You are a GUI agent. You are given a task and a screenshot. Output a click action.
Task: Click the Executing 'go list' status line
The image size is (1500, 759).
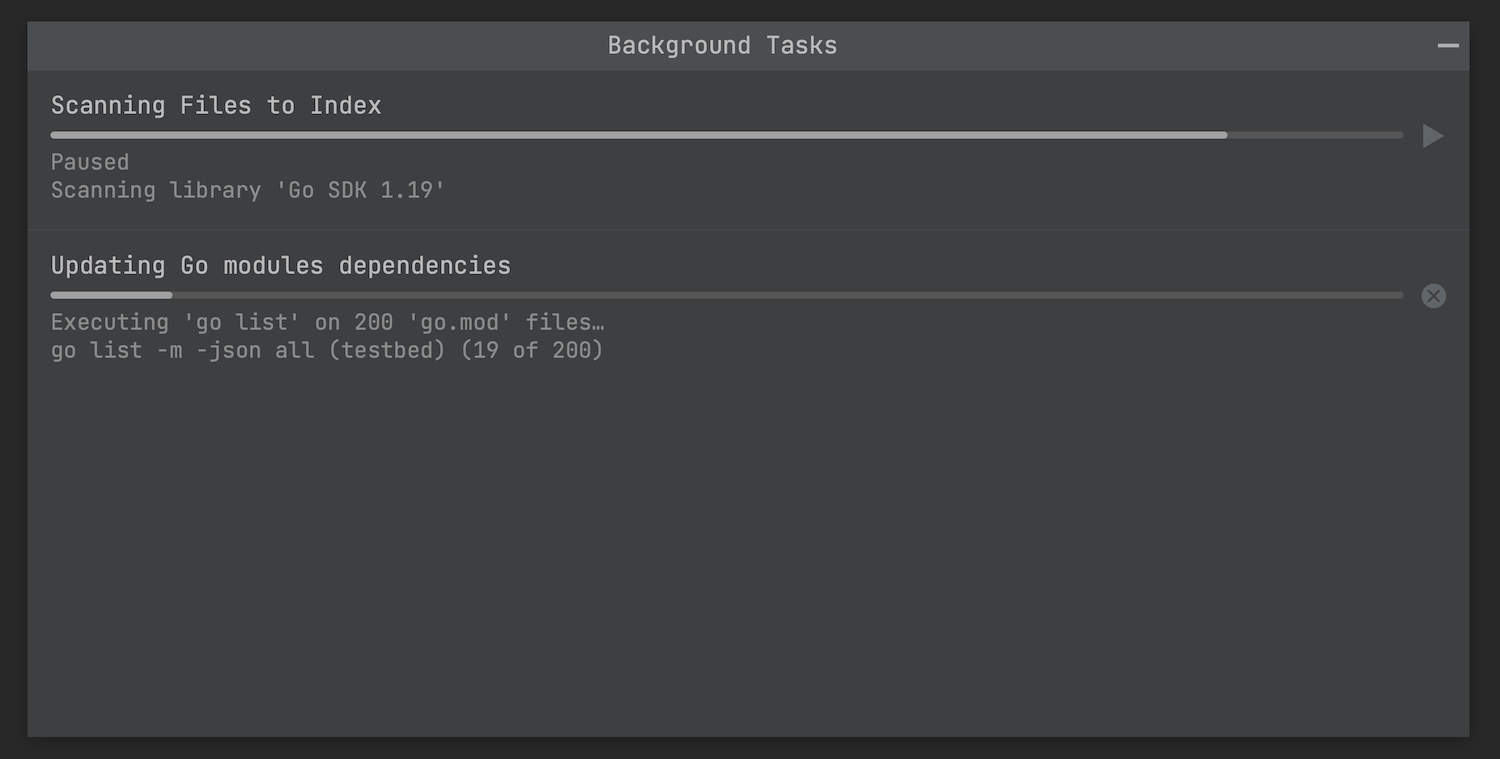click(327, 322)
